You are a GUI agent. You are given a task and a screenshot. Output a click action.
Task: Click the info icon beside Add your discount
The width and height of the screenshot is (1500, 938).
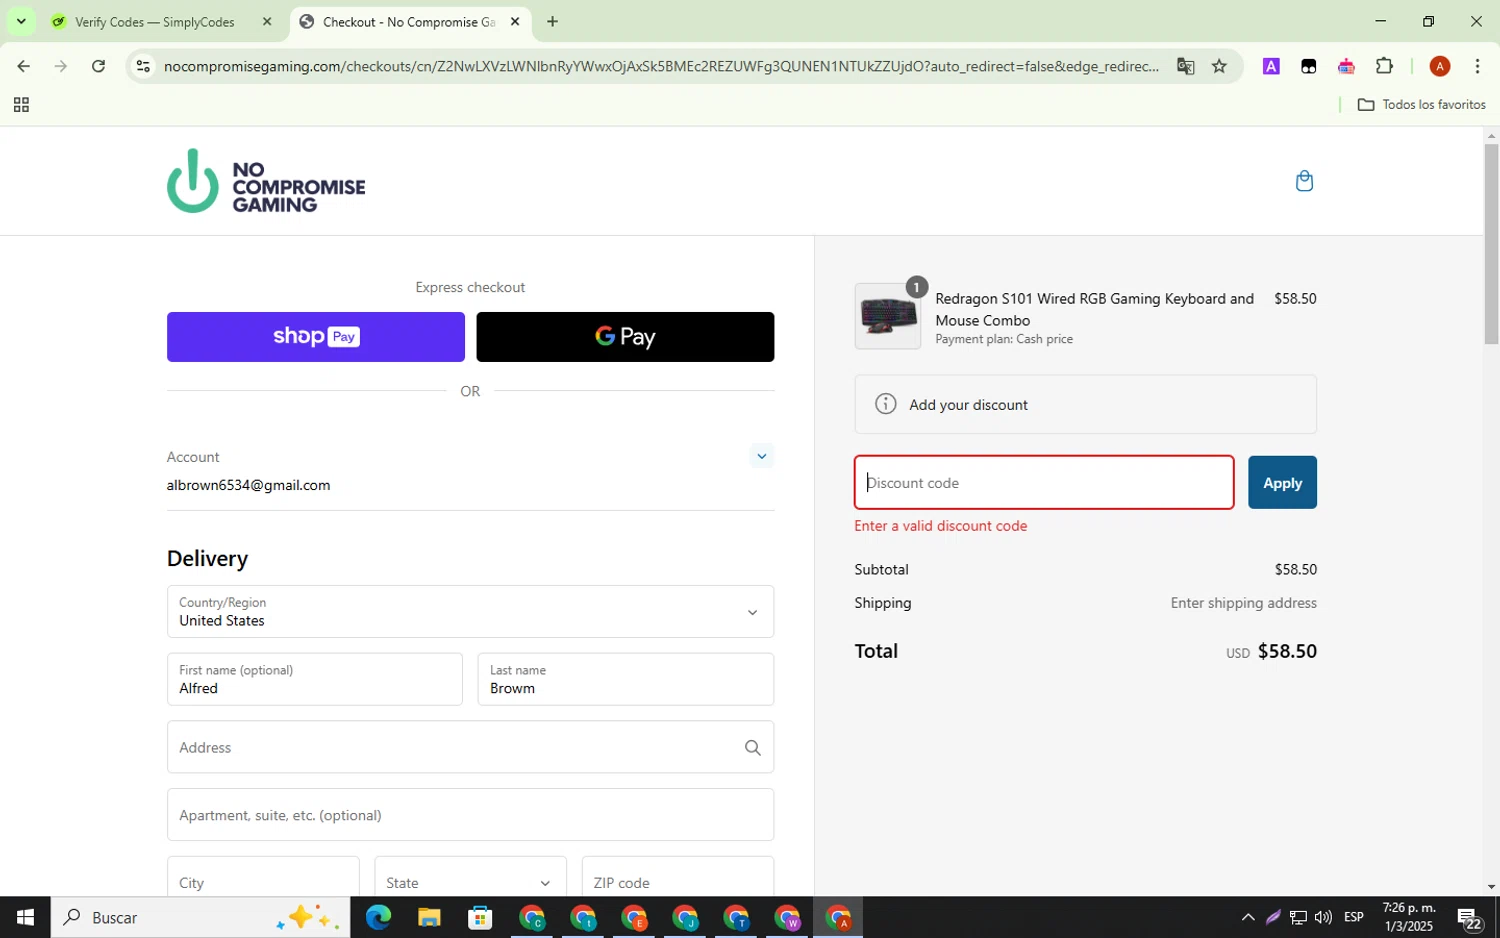(885, 404)
